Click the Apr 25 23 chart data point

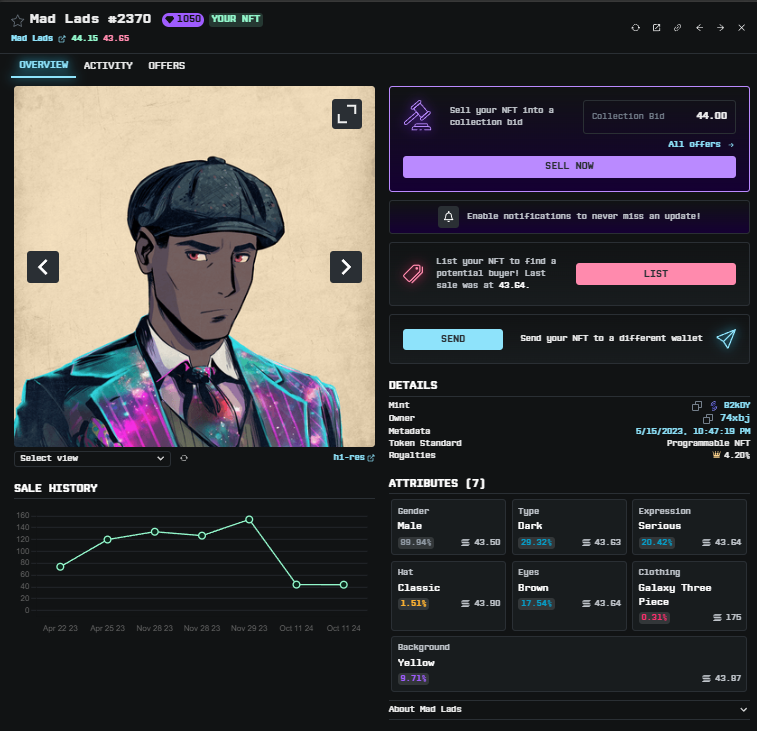[108, 539]
